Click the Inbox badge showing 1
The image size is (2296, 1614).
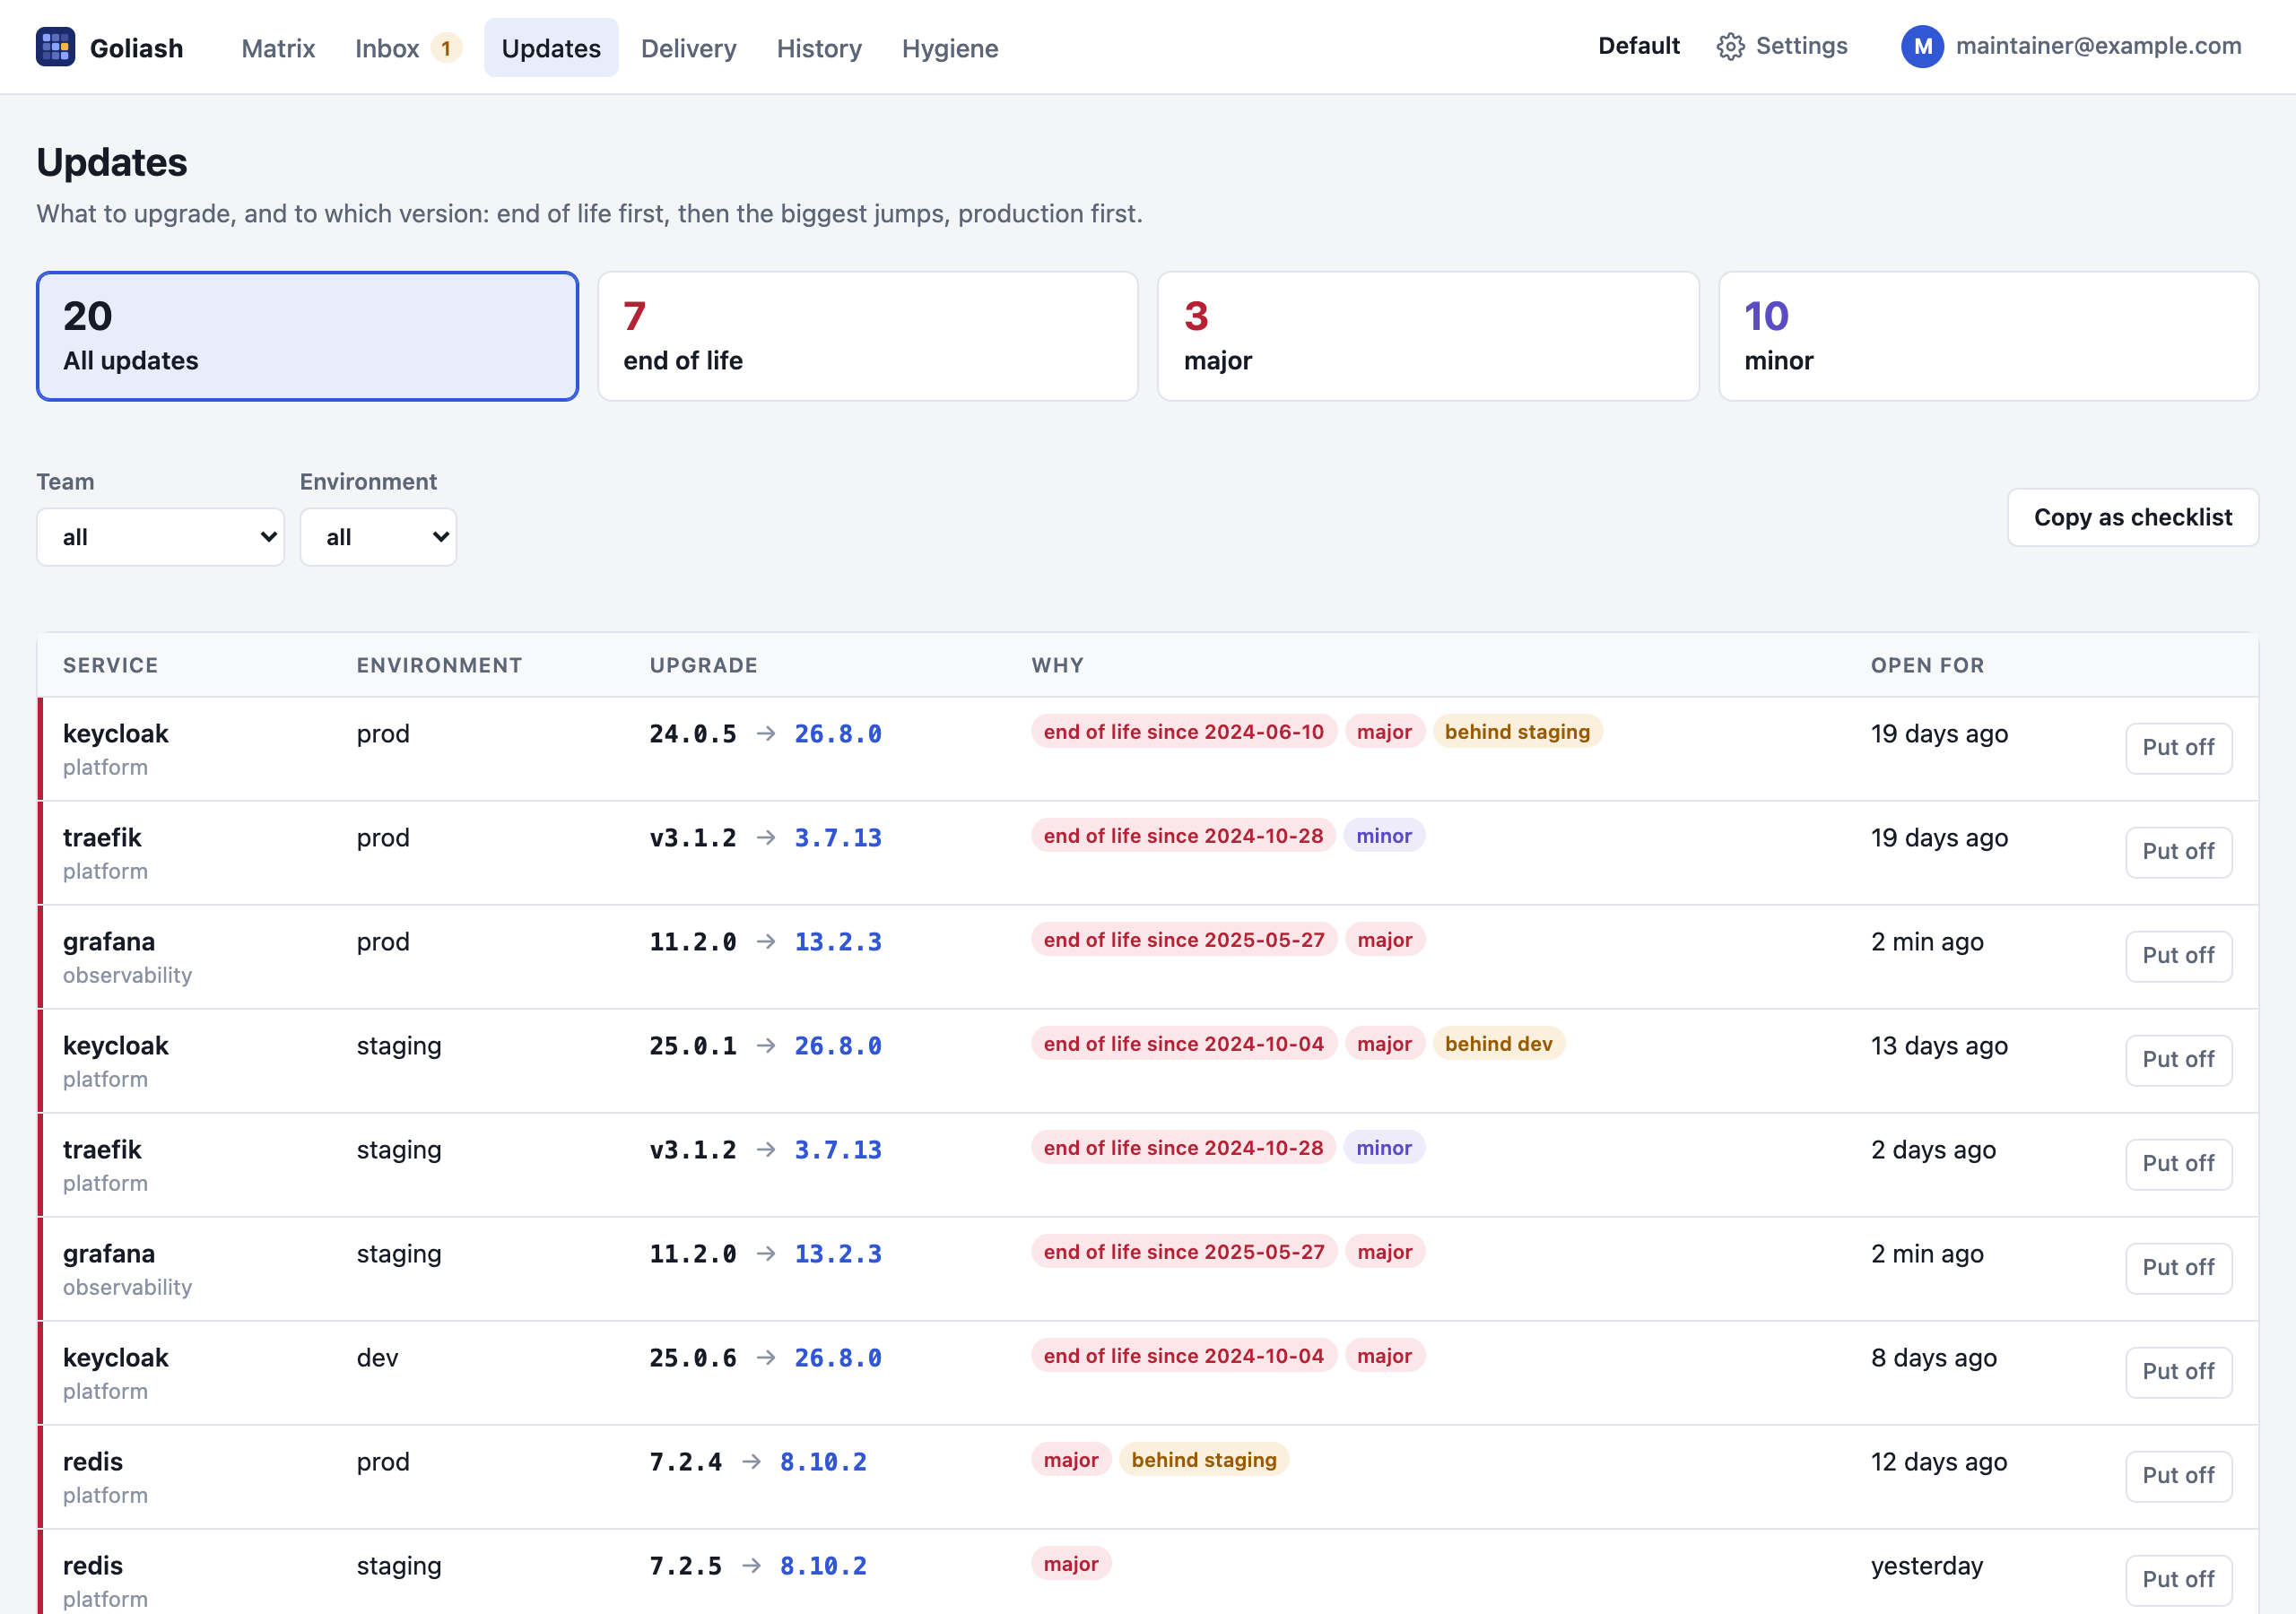(x=446, y=48)
